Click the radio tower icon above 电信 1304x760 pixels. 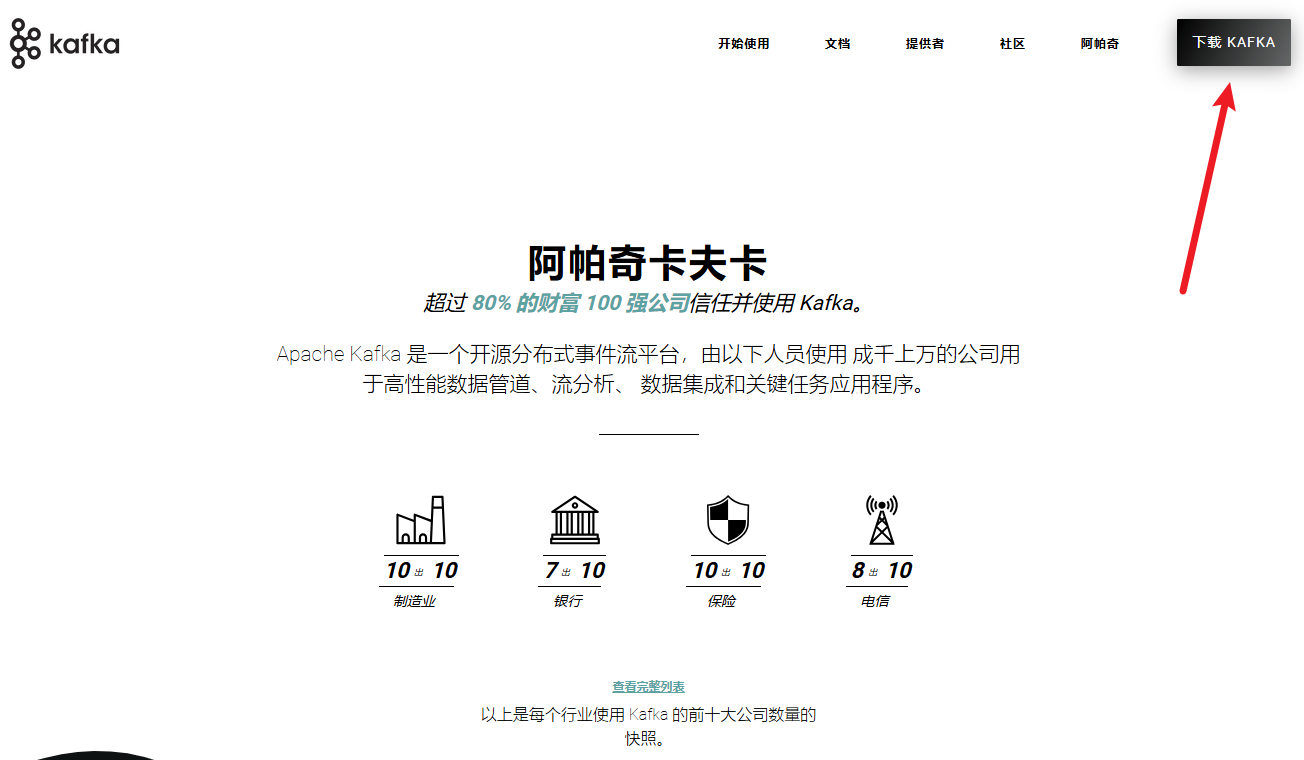point(881,520)
